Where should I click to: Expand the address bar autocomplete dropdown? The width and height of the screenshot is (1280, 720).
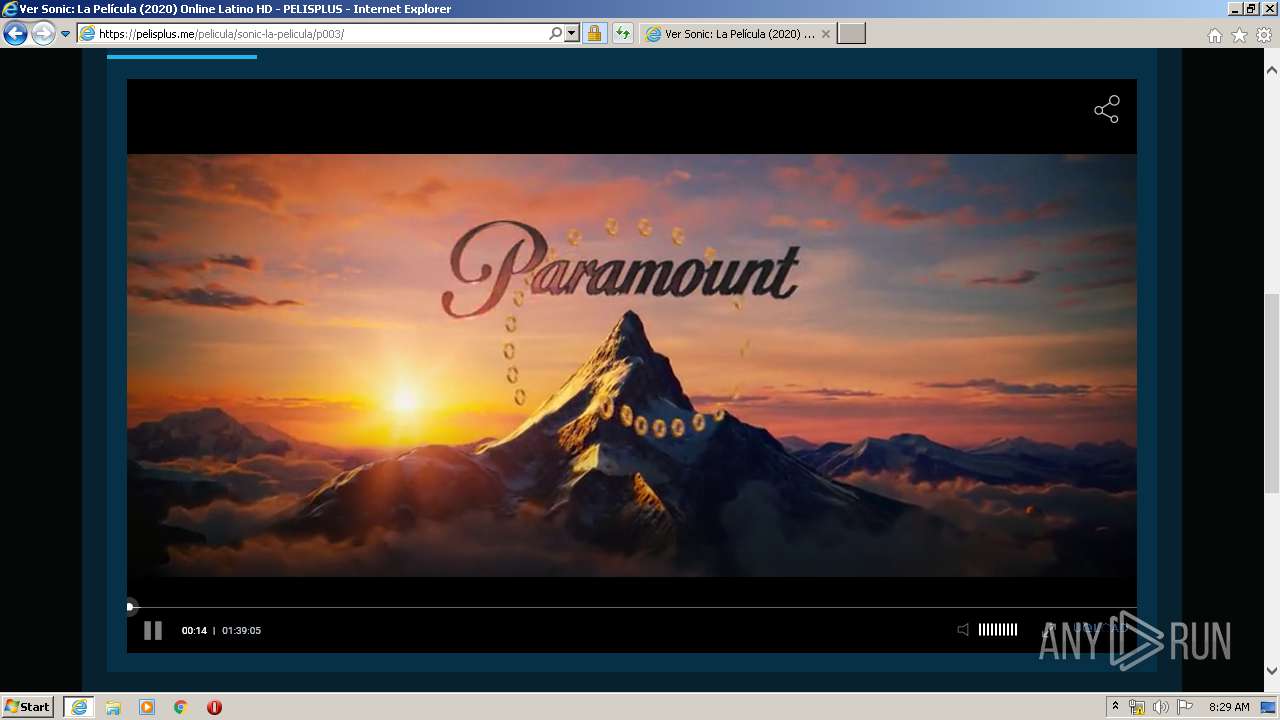572,33
